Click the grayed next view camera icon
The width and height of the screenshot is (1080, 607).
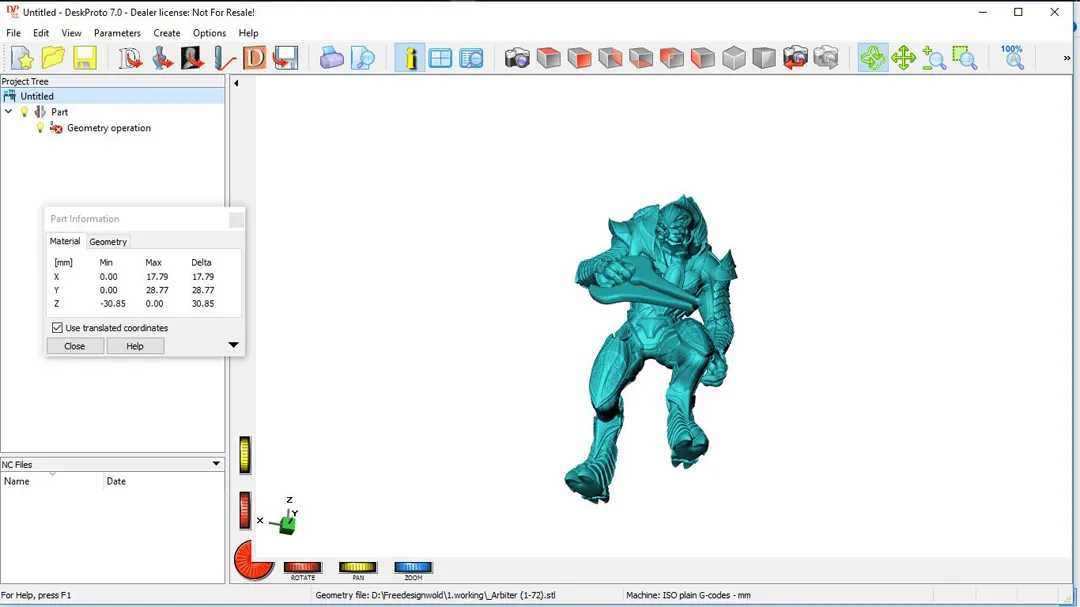coord(826,58)
